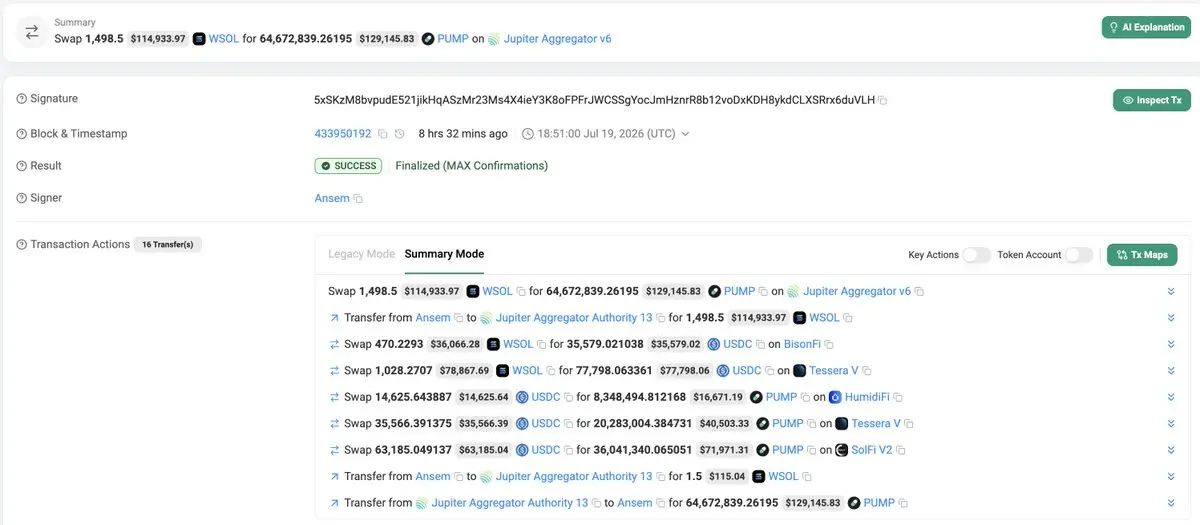Screen dimensions: 1200x525
Task: Click the help icon beside Signer
Action: point(22,198)
